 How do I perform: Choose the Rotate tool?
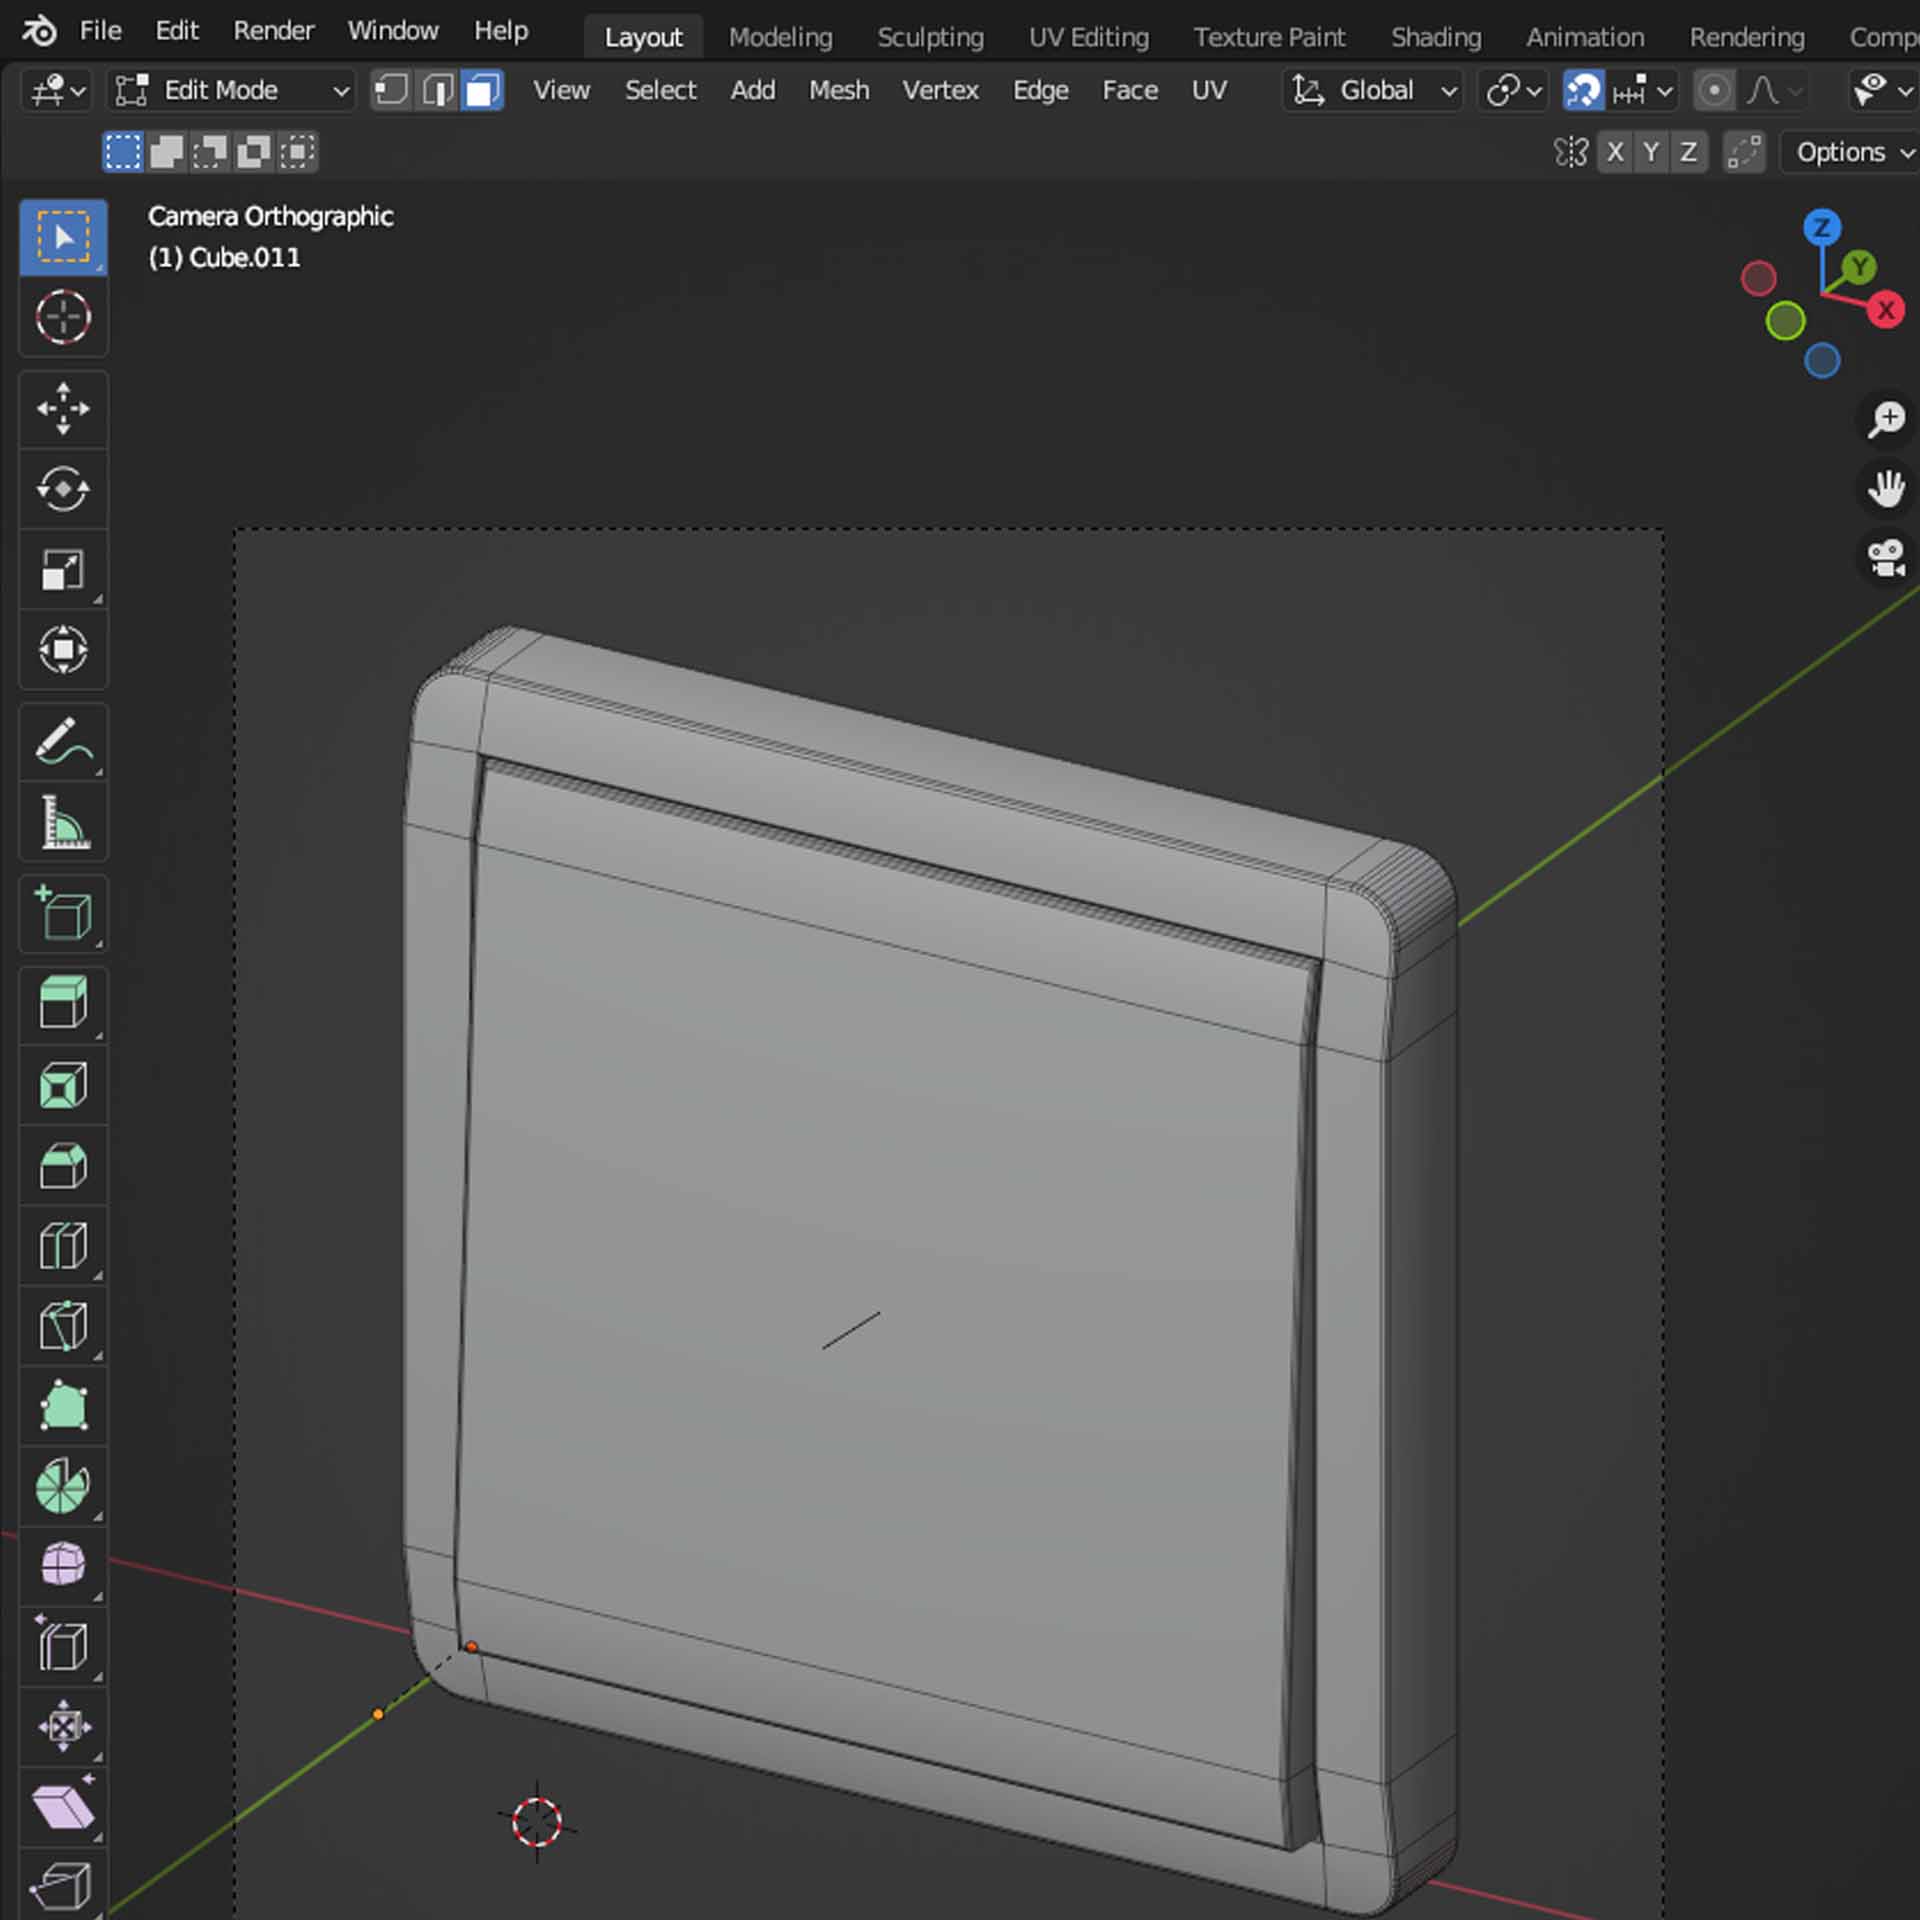coord(63,489)
